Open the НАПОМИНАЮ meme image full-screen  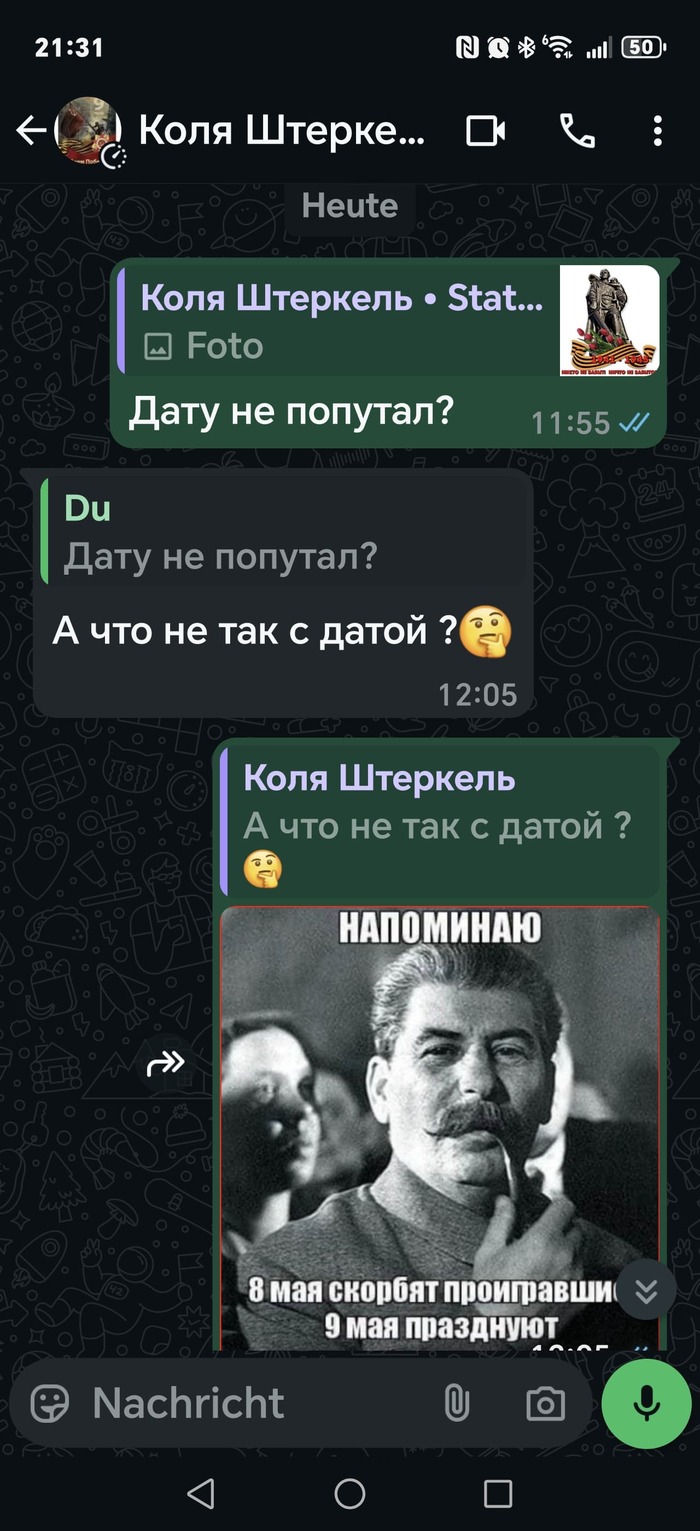pyautogui.click(x=440, y=1127)
